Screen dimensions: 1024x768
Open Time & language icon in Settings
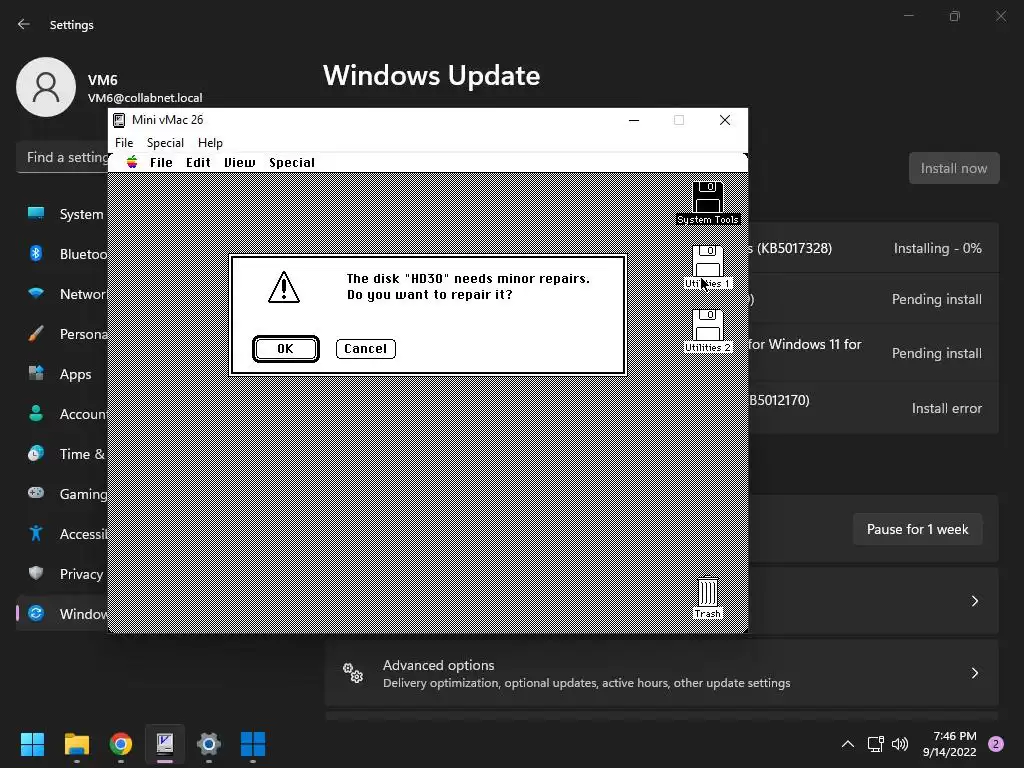[x=36, y=453]
